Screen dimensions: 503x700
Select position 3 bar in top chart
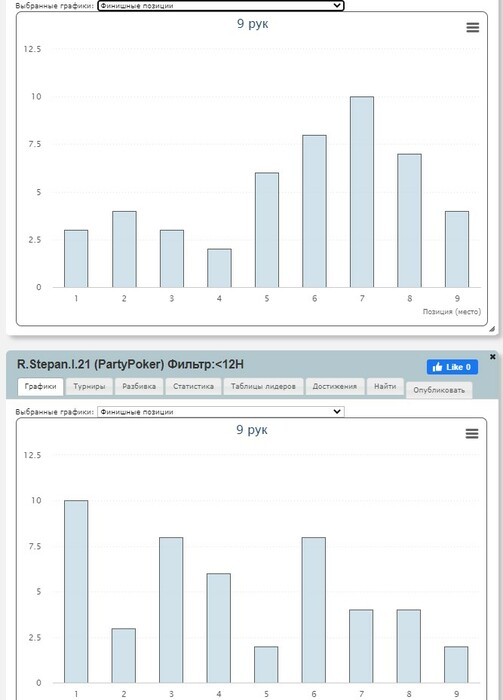click(x=172, y=258)
